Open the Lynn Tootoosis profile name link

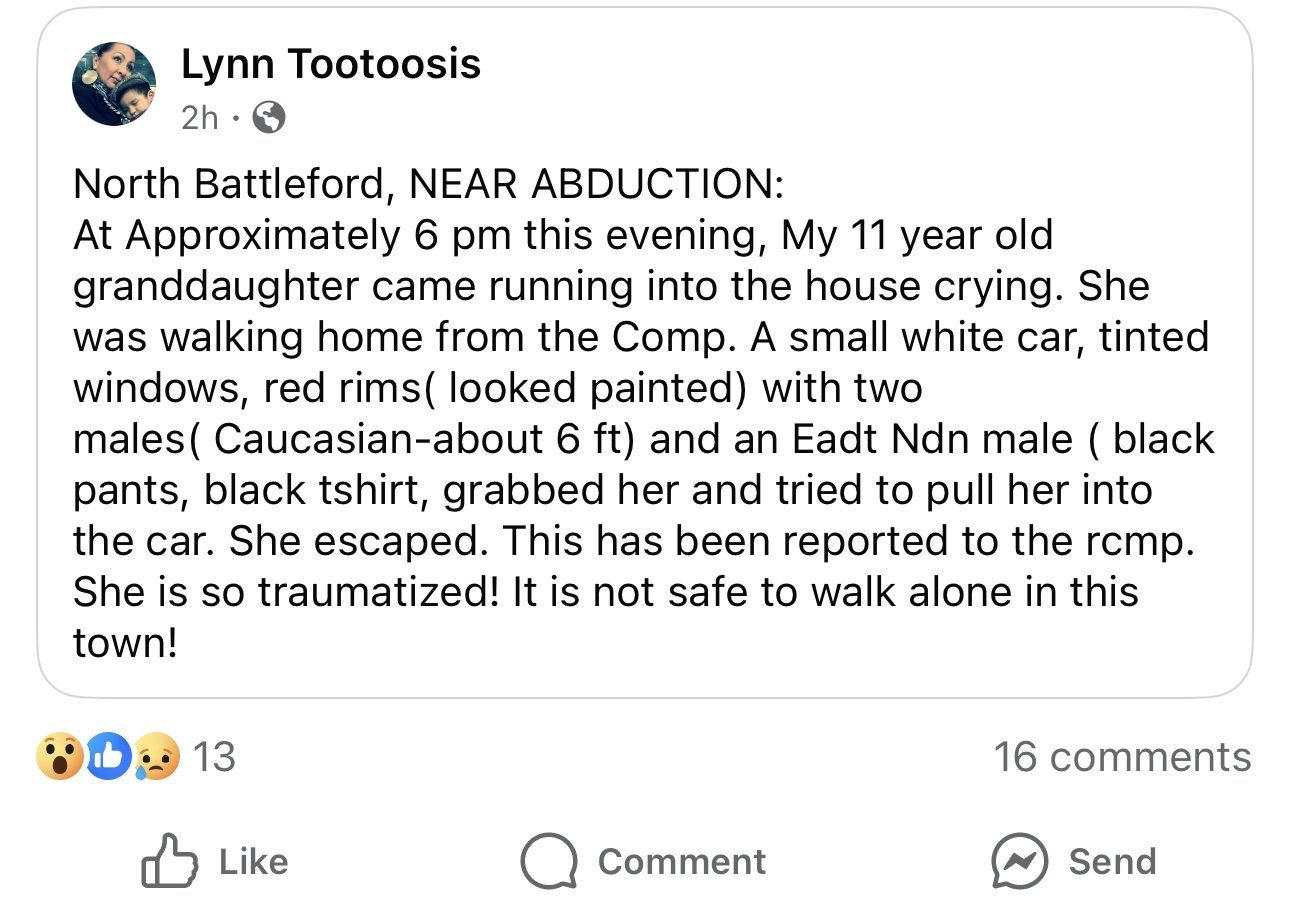(331, 65)
